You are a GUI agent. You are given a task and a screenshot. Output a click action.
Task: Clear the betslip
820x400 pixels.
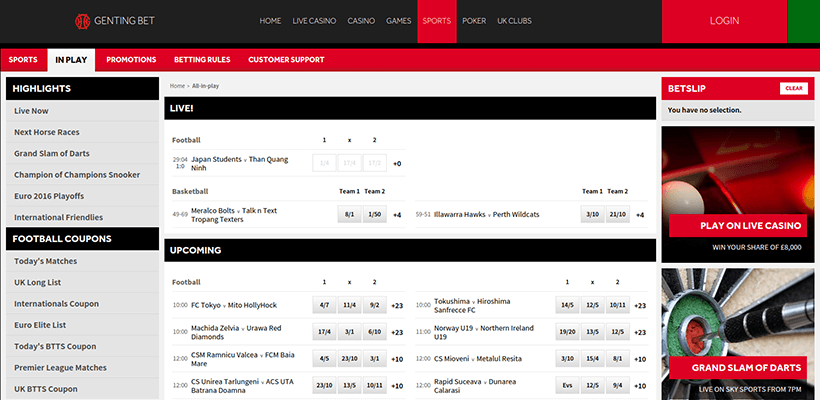(x=793, y=88)
